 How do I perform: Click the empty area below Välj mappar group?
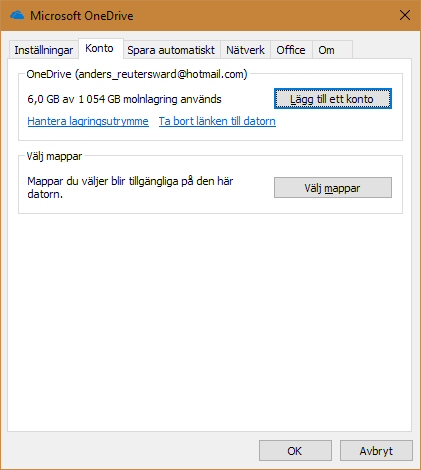pyautogui.click(x=210, y=320)
